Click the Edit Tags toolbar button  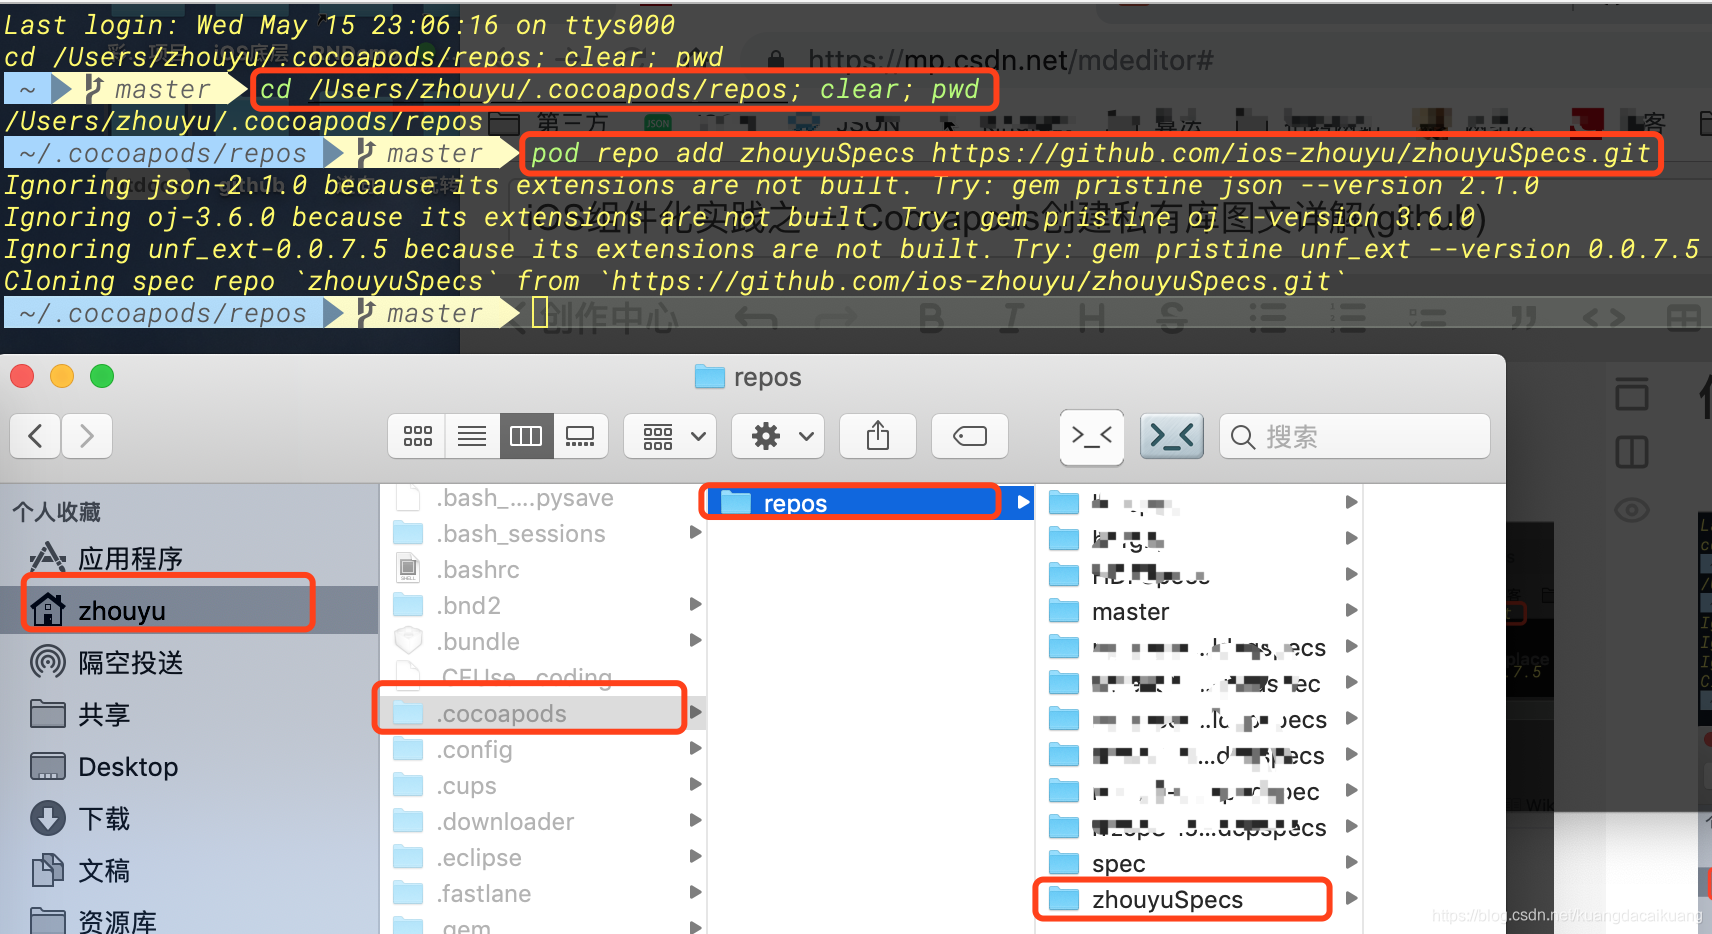coord(970,436)
